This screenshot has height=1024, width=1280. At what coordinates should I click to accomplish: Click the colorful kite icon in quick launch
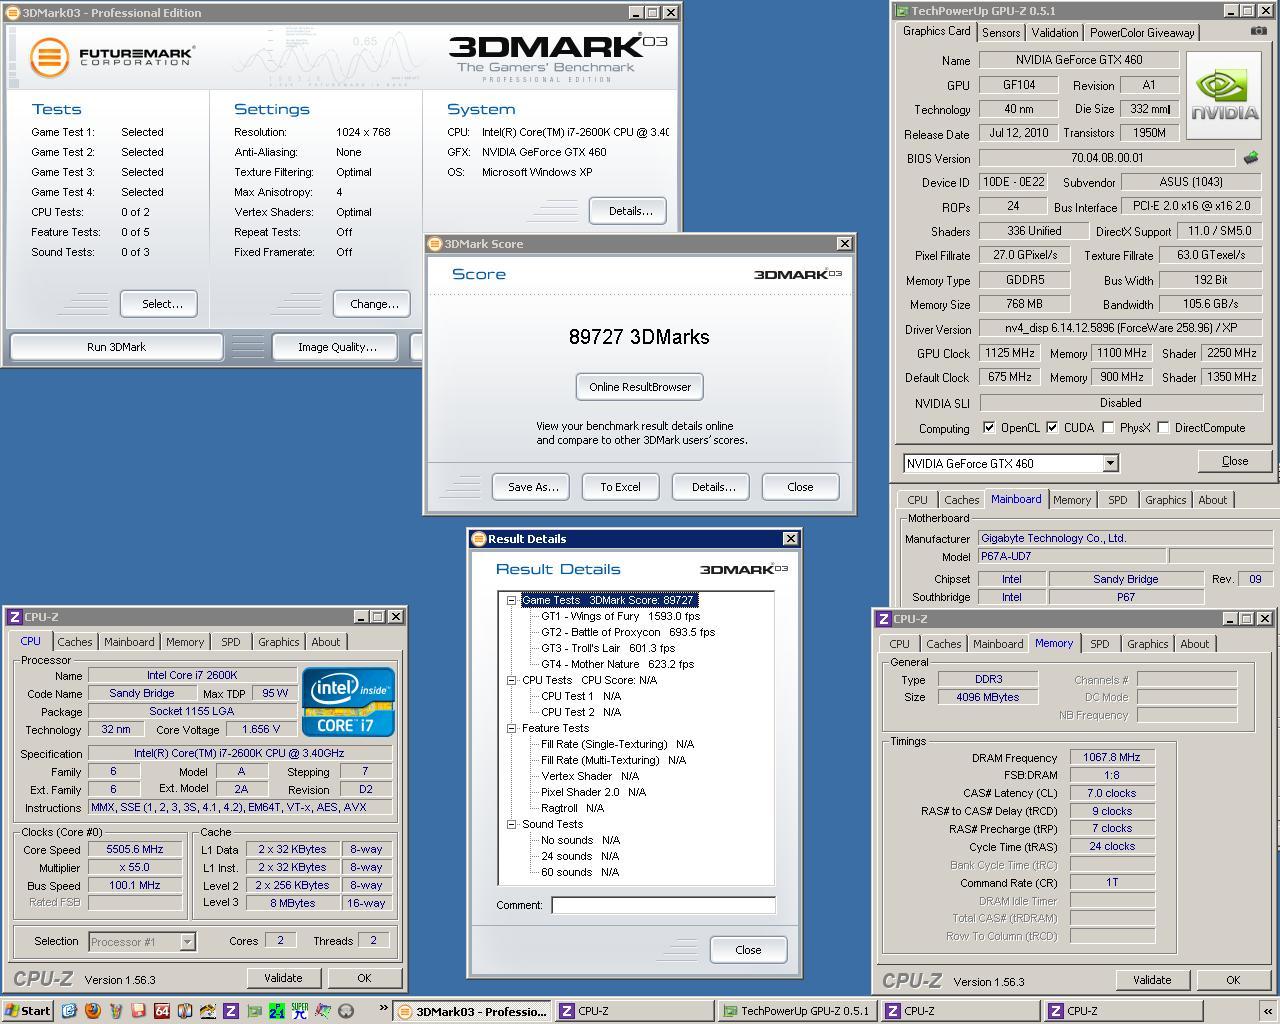(323, 1011)
